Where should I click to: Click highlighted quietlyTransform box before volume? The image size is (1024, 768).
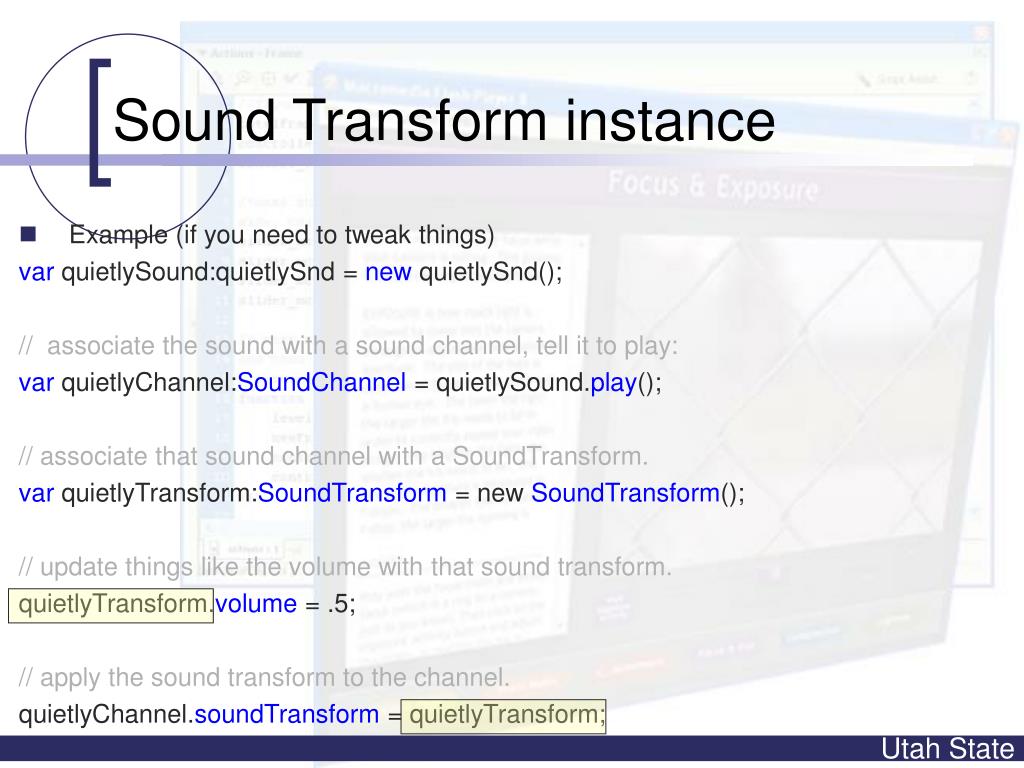(111, 605)
